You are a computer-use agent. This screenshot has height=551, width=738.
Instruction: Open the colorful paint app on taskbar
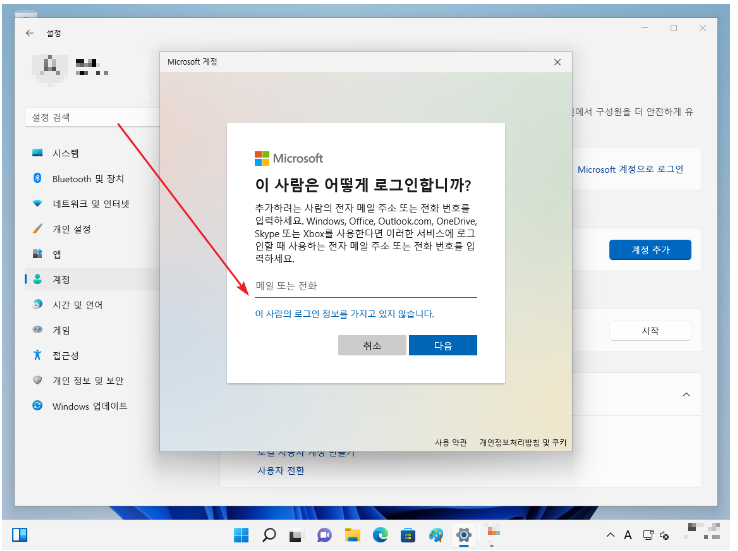pos(436,535)
